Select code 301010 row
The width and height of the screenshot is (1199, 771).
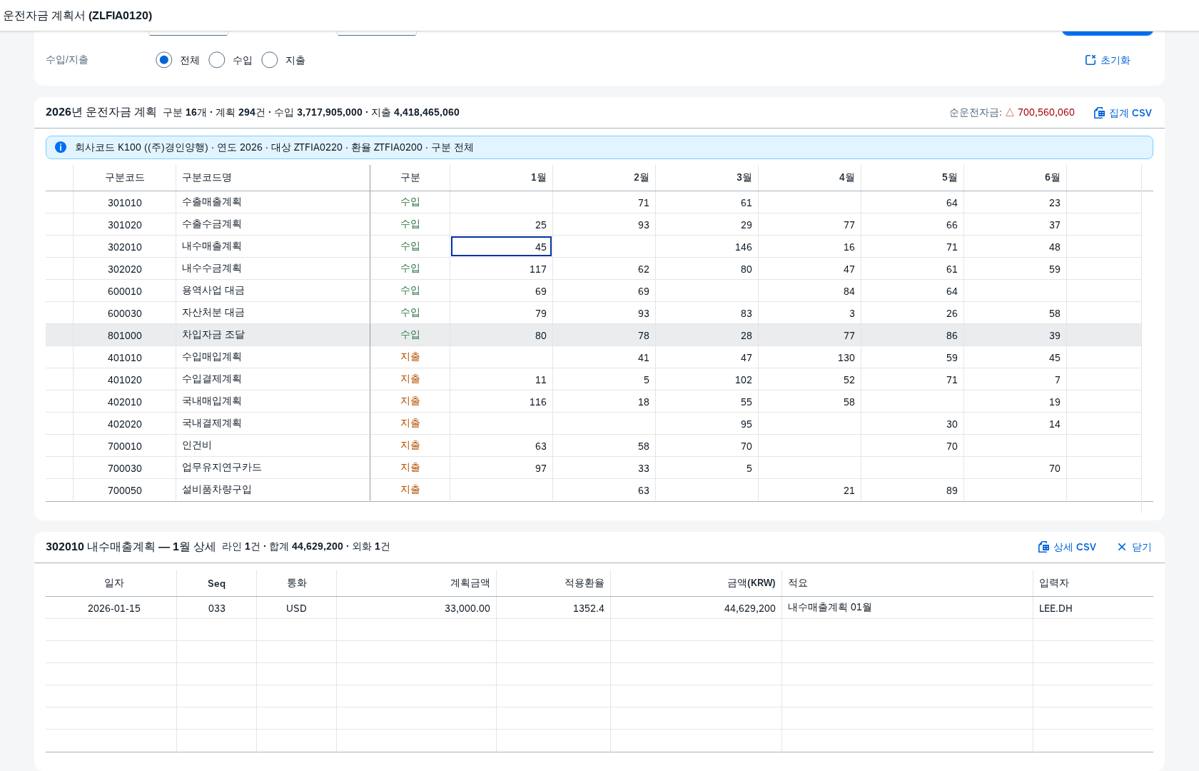125,203
